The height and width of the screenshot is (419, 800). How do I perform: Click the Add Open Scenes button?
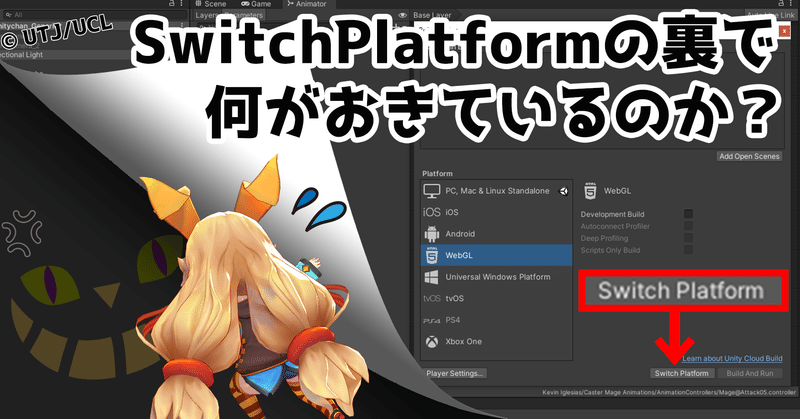pos(749,156)
